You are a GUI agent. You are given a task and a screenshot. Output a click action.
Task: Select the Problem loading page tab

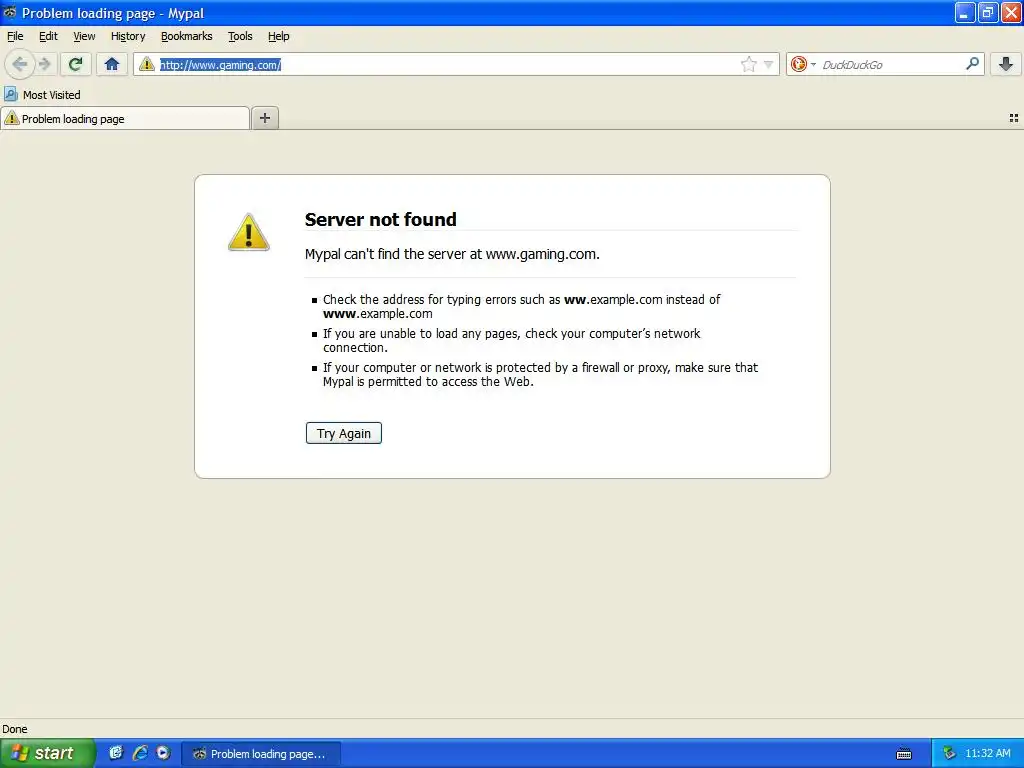(x=125, y=119)
